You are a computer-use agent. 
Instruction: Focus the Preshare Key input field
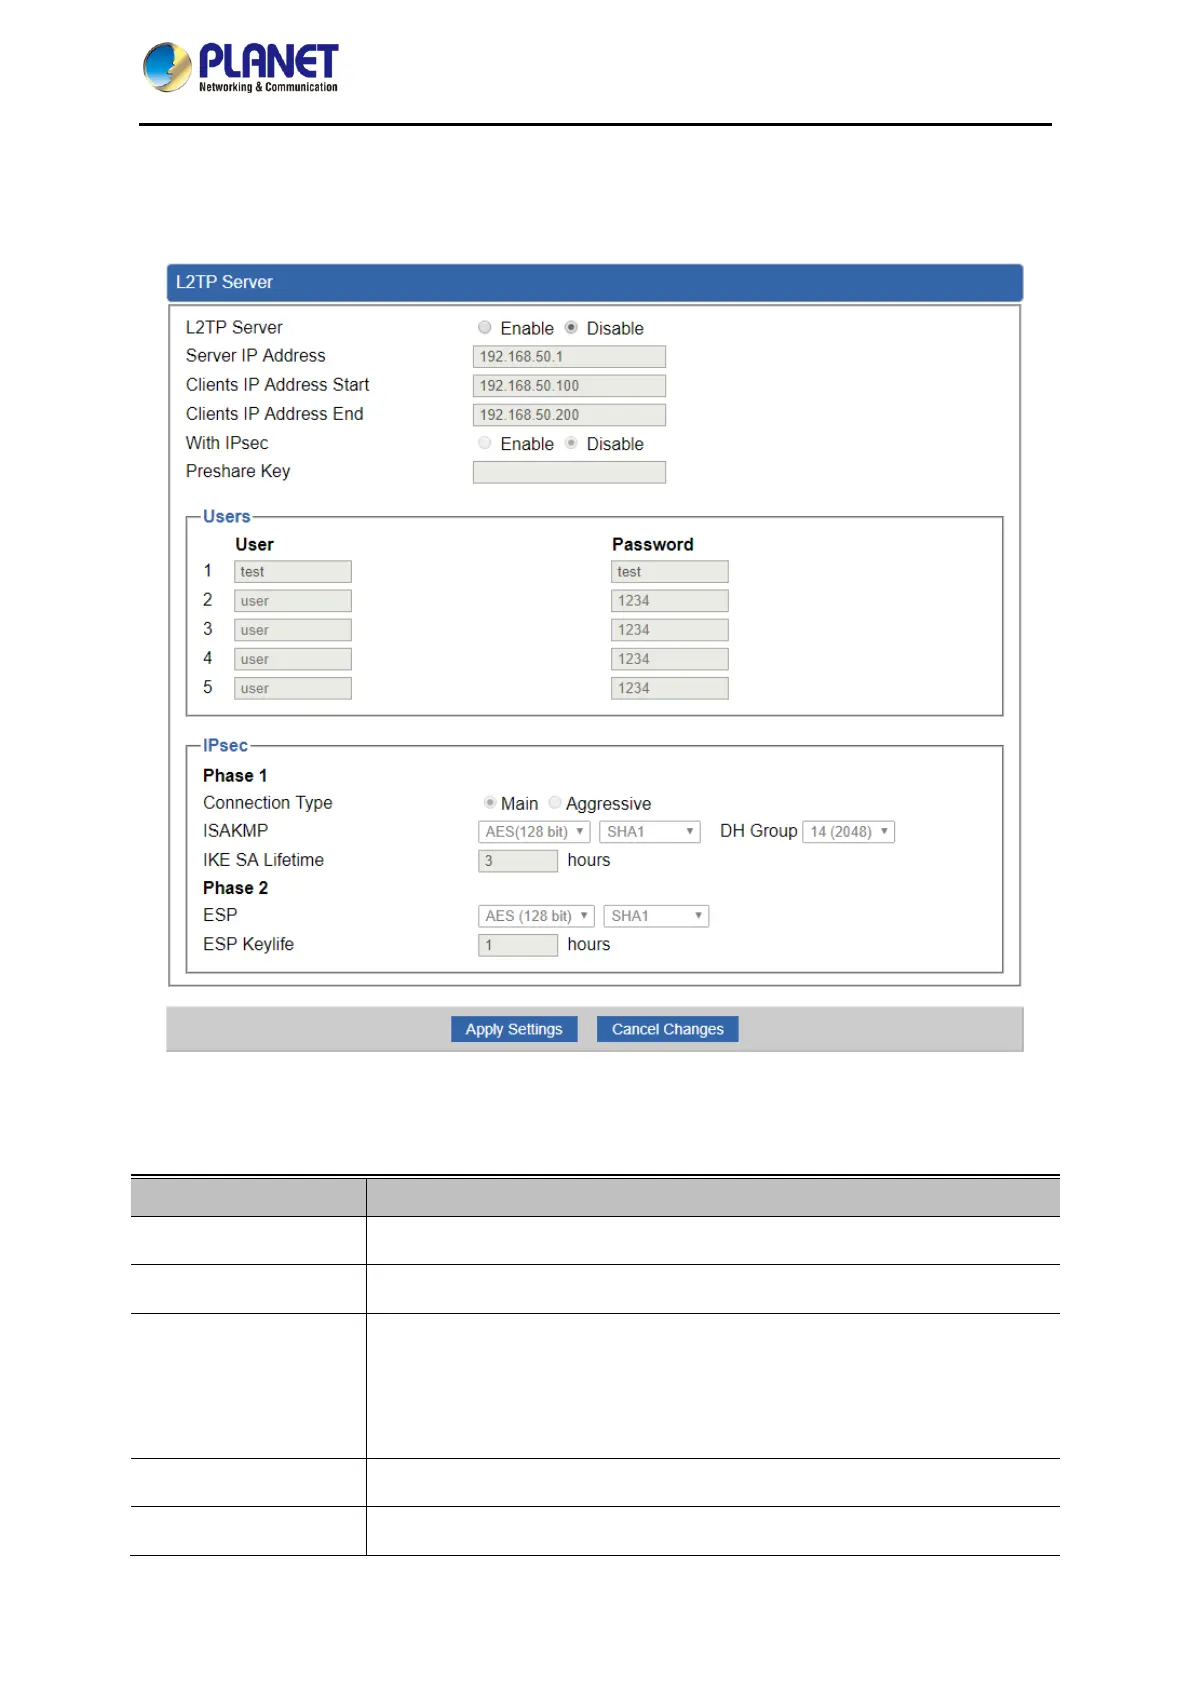tap(569, 472)
